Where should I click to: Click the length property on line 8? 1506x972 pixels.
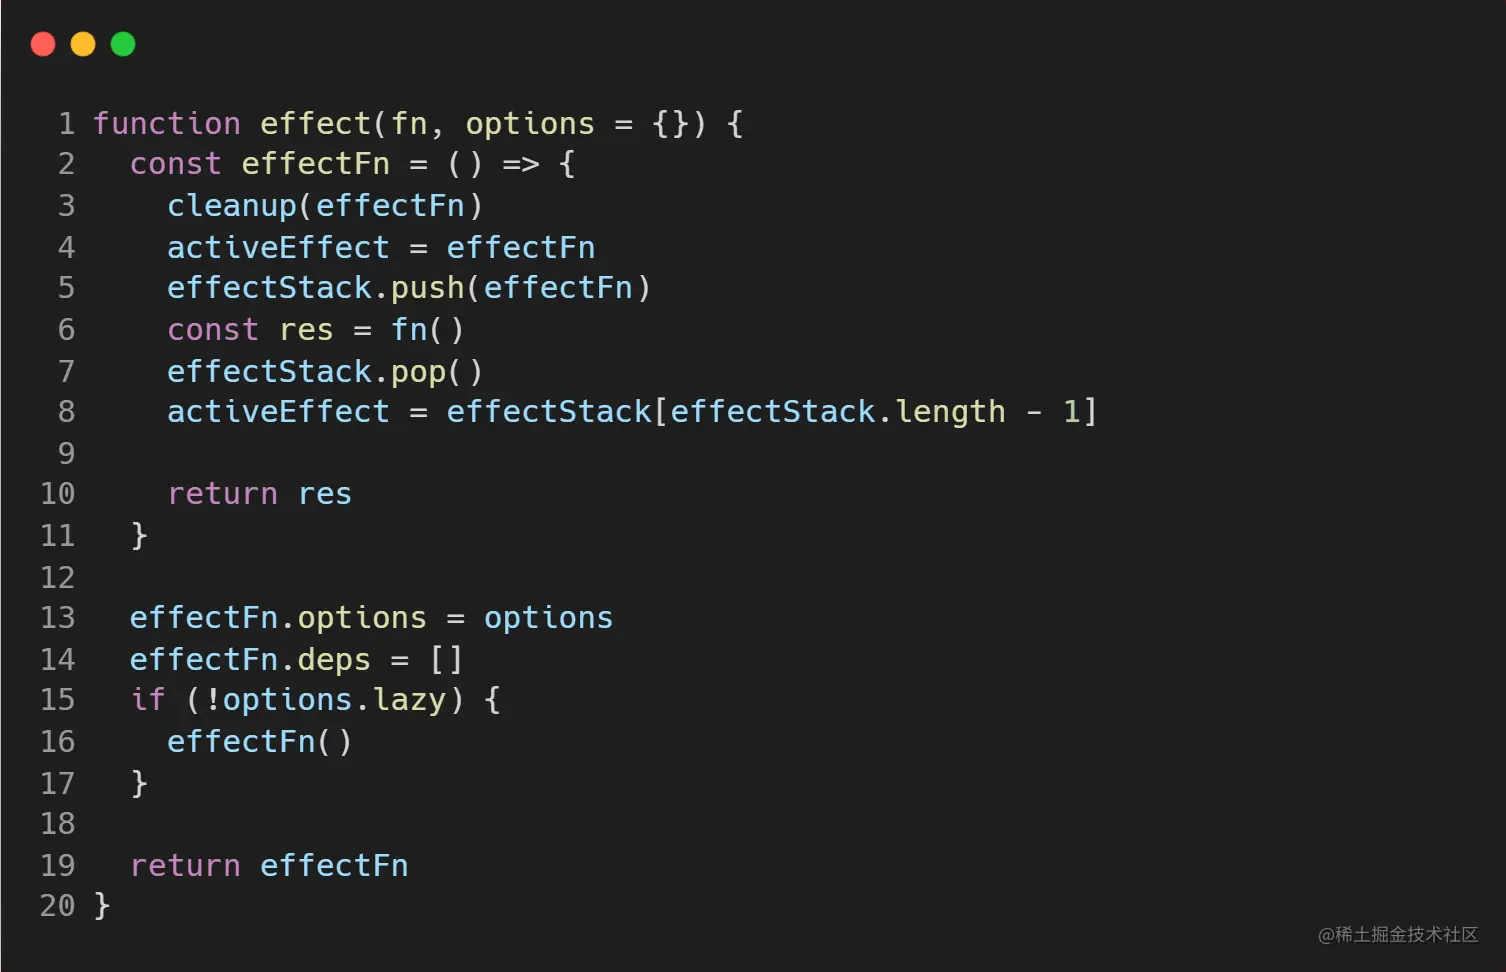950,412
